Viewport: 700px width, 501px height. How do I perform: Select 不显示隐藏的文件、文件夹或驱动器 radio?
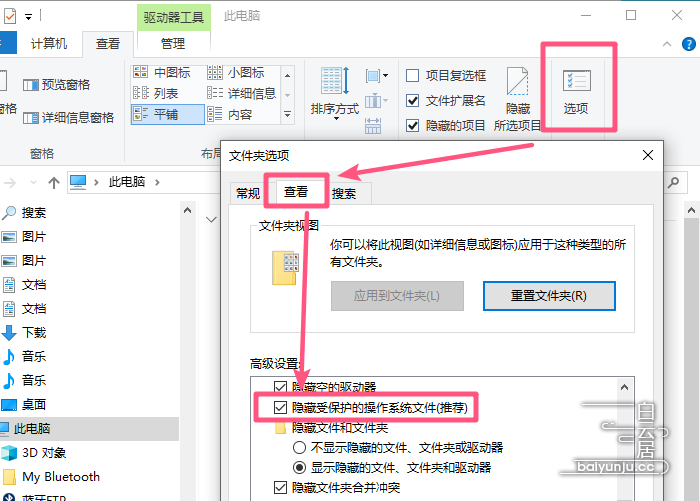pos(299,447)
